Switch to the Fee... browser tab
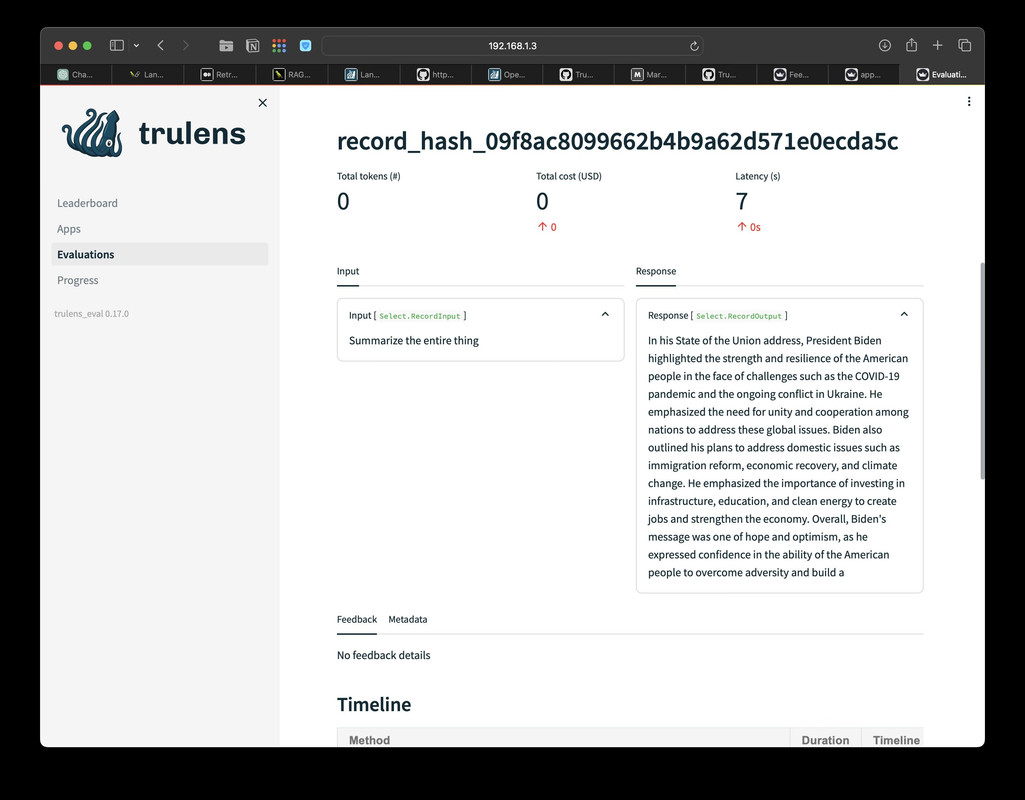The width and height of the screenshot is (1025, 800). tap(792, 75)
